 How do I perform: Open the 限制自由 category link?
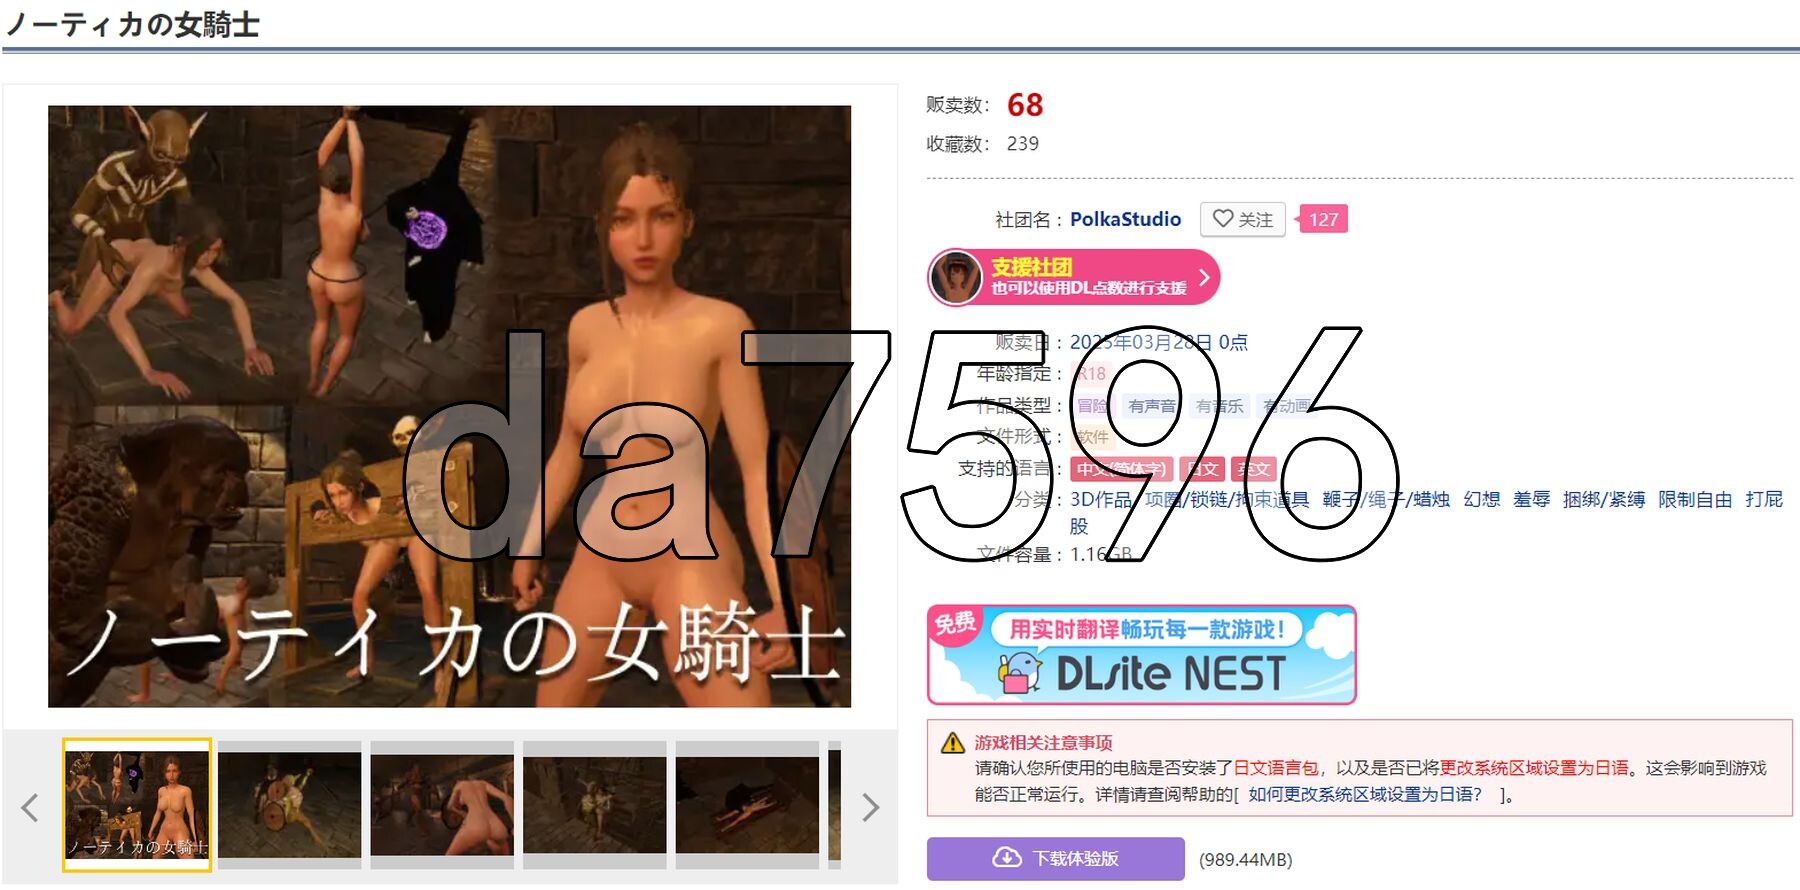[1695, 499]
